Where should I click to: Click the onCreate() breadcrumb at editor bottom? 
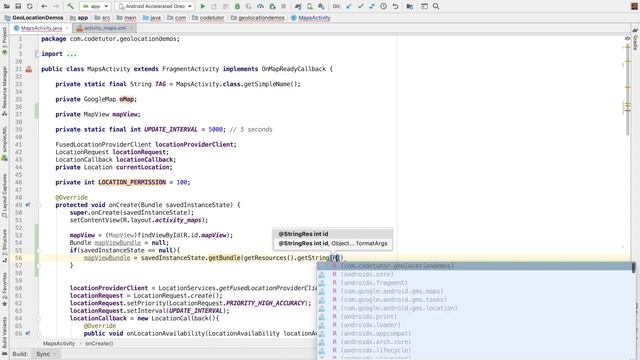[99, 344]
